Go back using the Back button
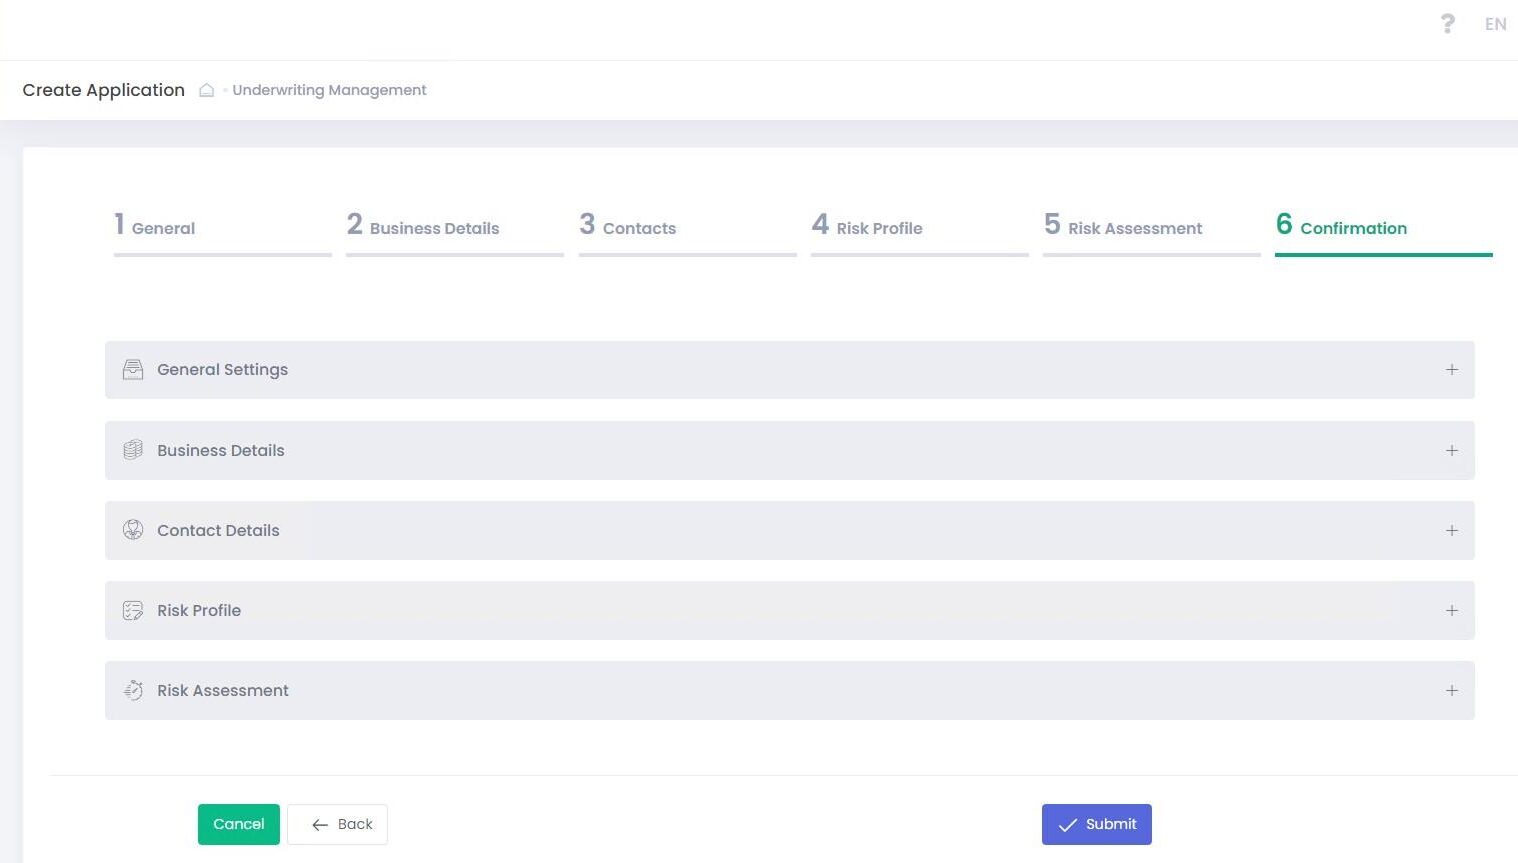 [x=337, y=824]
